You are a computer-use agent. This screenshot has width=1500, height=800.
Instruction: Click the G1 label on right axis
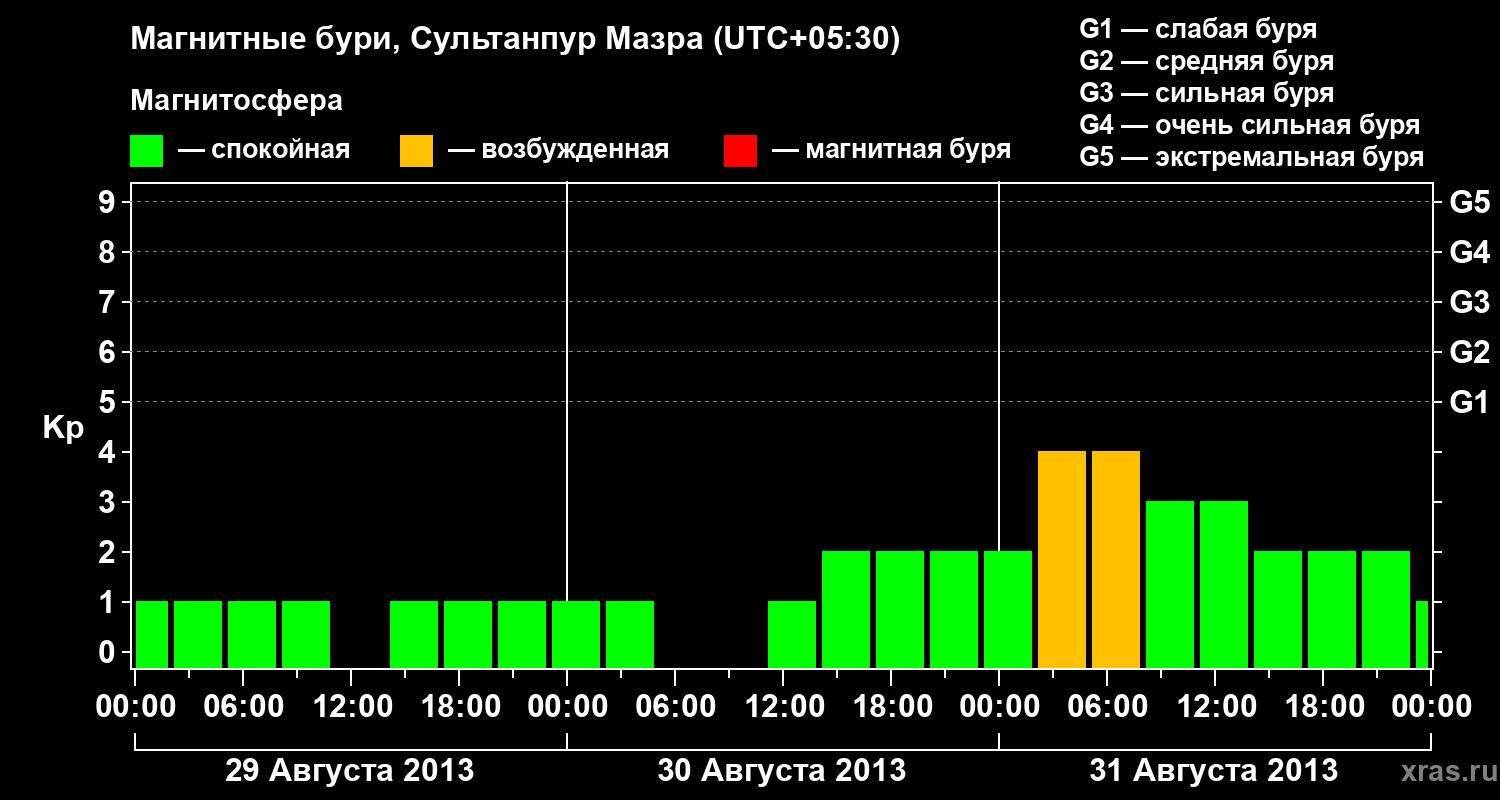click(1470, 403)
